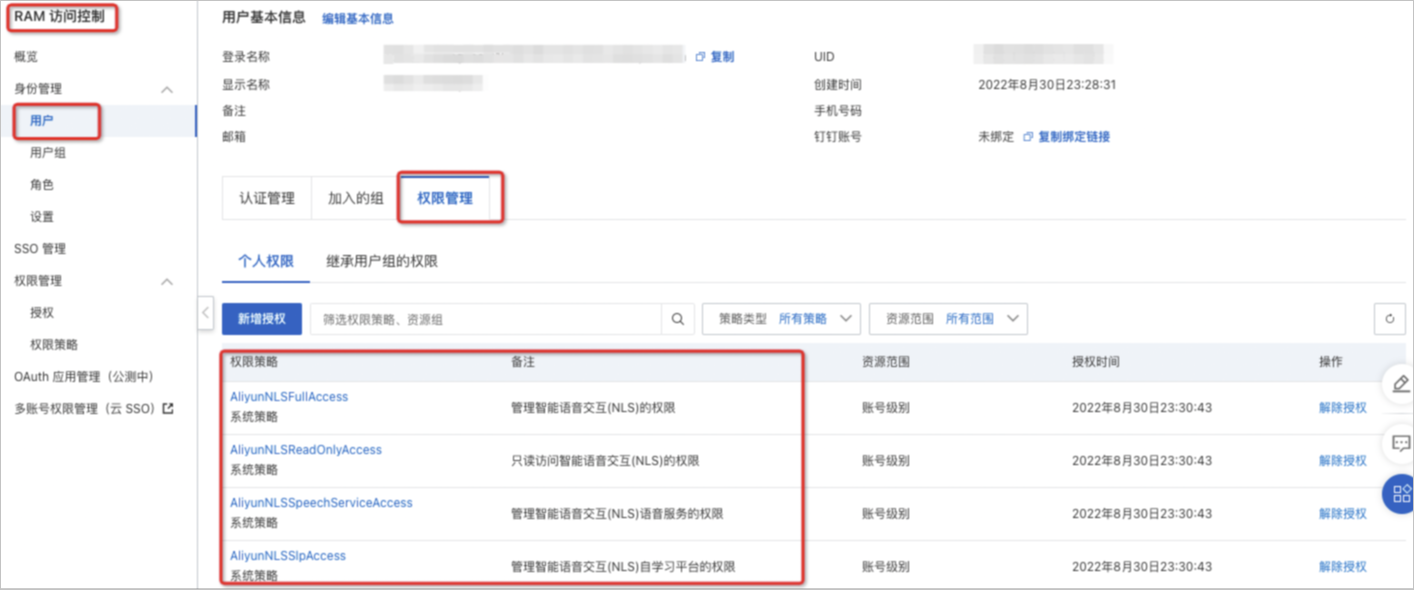Click the note 只读访问智能语音交互(NLS)的权限

pyautogui.click(x=605, y=461)
